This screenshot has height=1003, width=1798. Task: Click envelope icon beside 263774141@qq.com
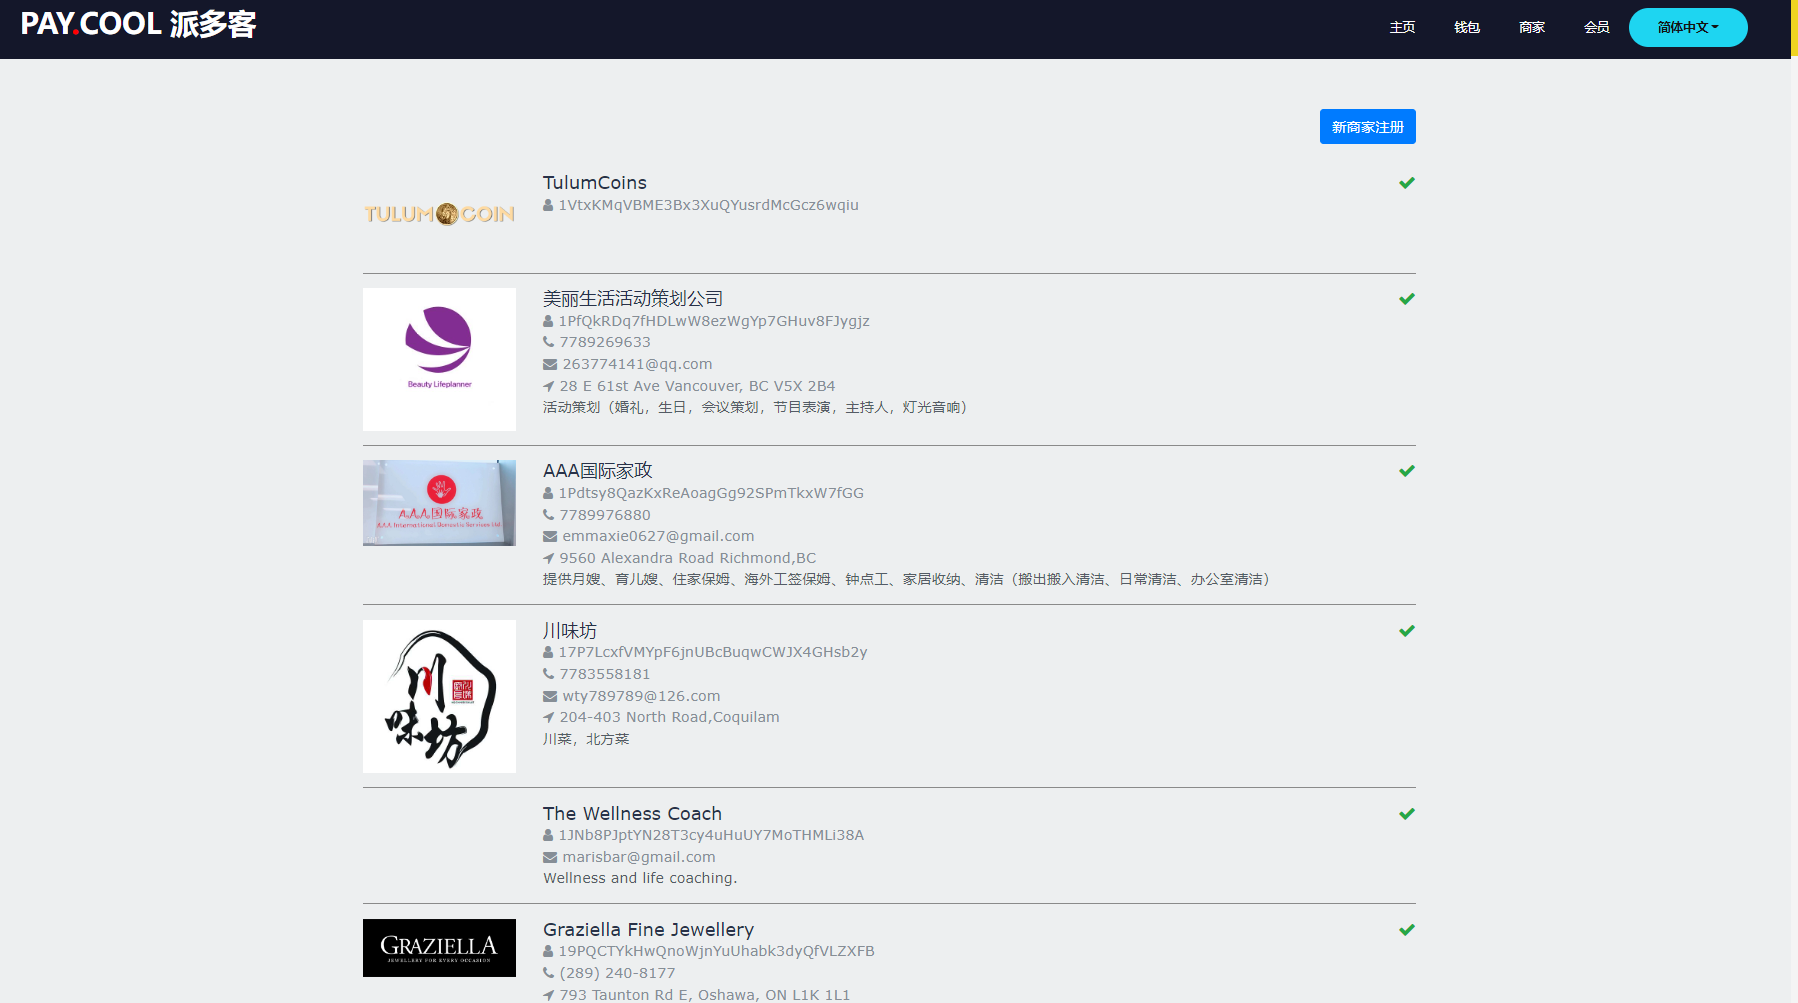pyautogui.click(x=550, y=364)
